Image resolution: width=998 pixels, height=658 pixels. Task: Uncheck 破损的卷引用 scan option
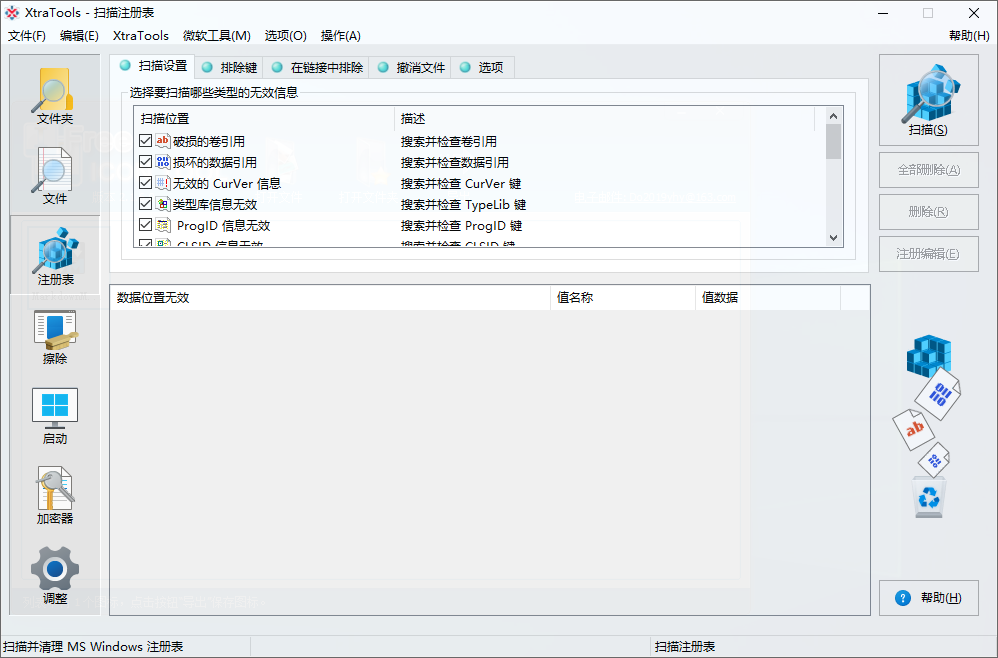(144, 141)
